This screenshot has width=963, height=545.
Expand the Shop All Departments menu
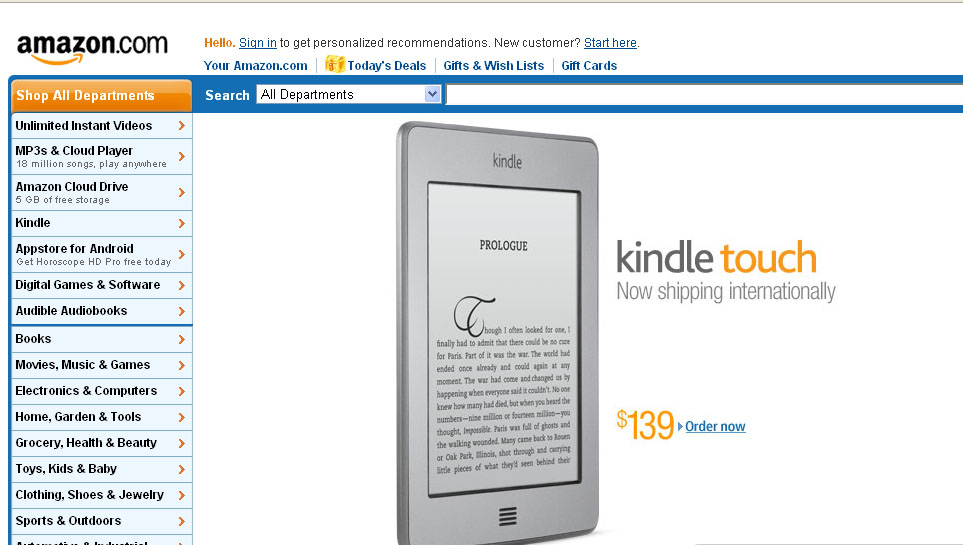[x=101, y=96]
